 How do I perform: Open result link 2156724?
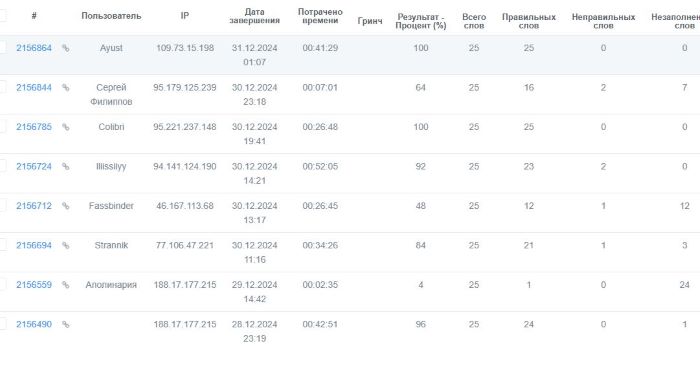tap(34, 166)
